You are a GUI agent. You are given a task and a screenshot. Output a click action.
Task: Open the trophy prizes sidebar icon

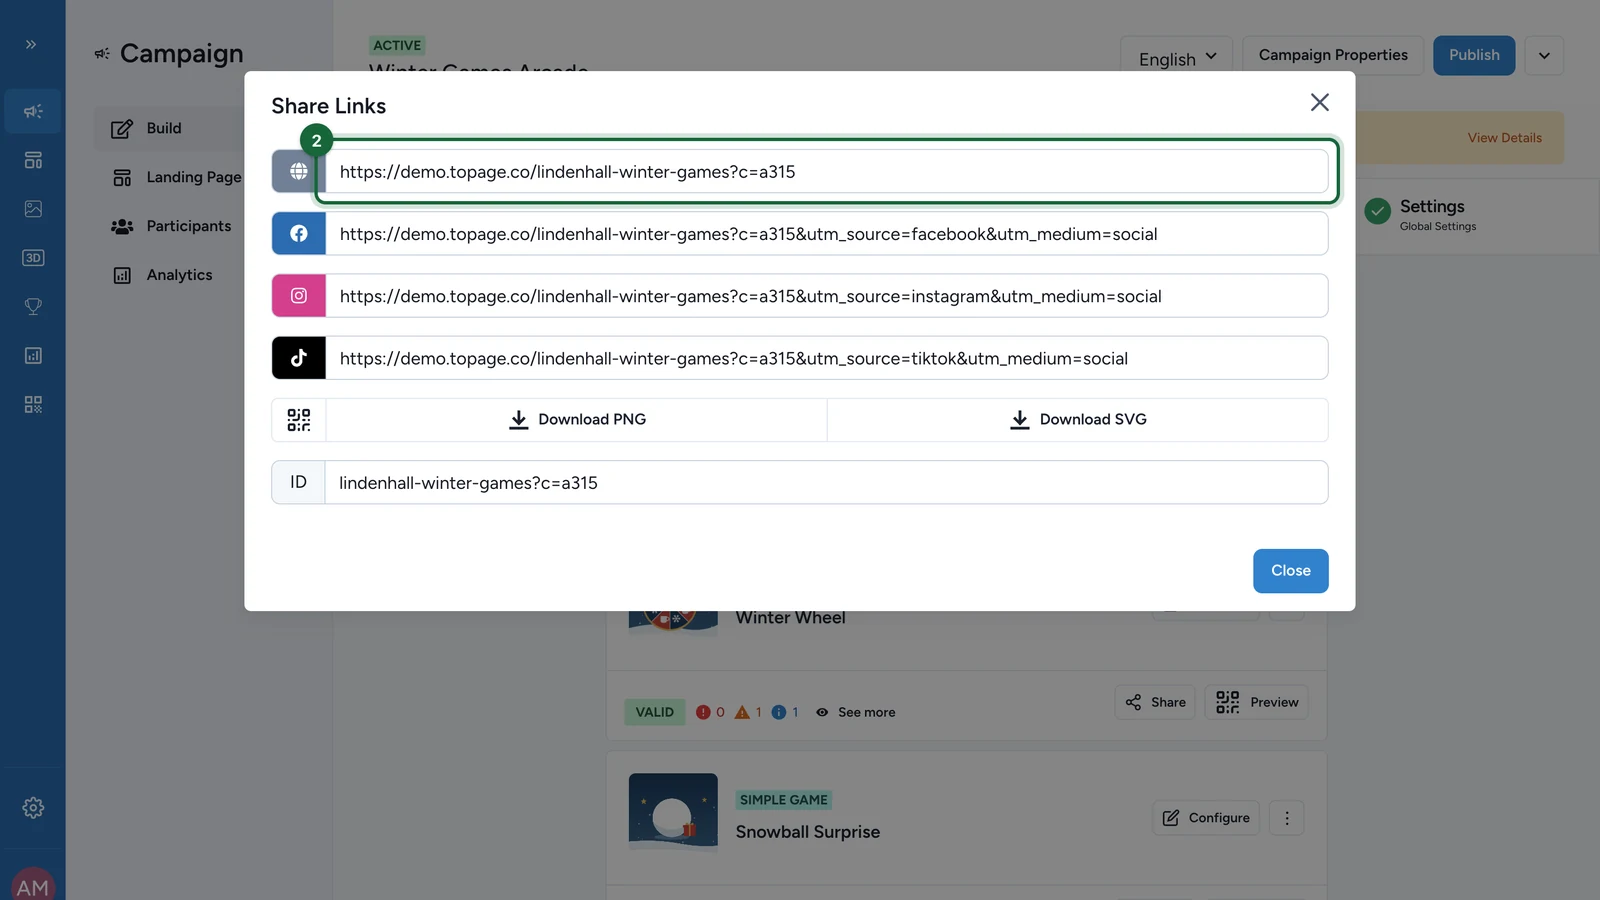pos(33,307)
